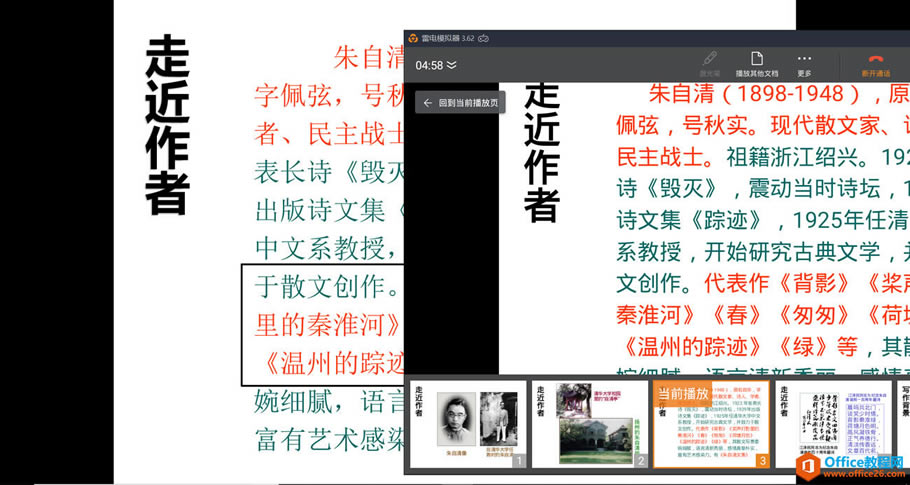The height and width of the screenshot is (485, 910).
Task: Click the LDPlayer logo icon in title bar
Action: point(413,38)
